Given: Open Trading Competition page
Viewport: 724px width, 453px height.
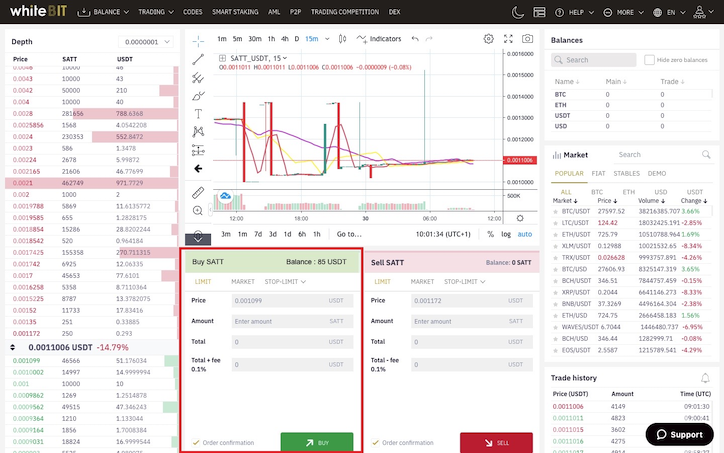Looking at the screenshot, I should point(345,12).
